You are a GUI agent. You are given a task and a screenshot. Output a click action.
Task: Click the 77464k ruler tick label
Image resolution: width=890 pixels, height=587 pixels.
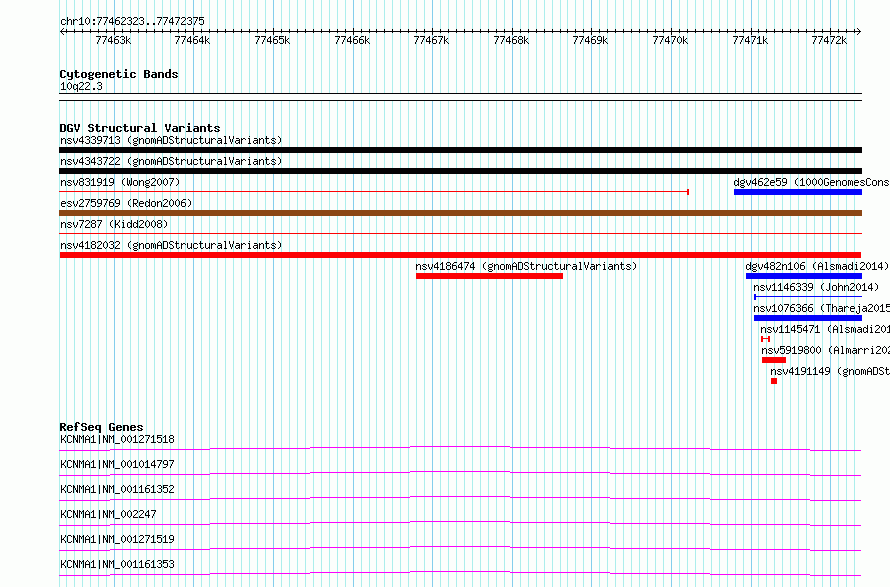coord(192,40)
